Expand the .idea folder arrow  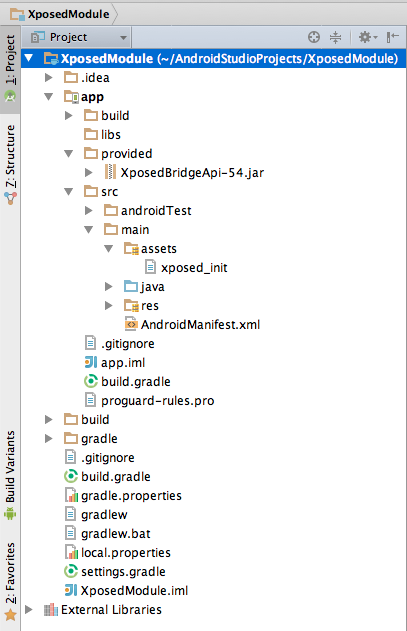pos(49,77)
